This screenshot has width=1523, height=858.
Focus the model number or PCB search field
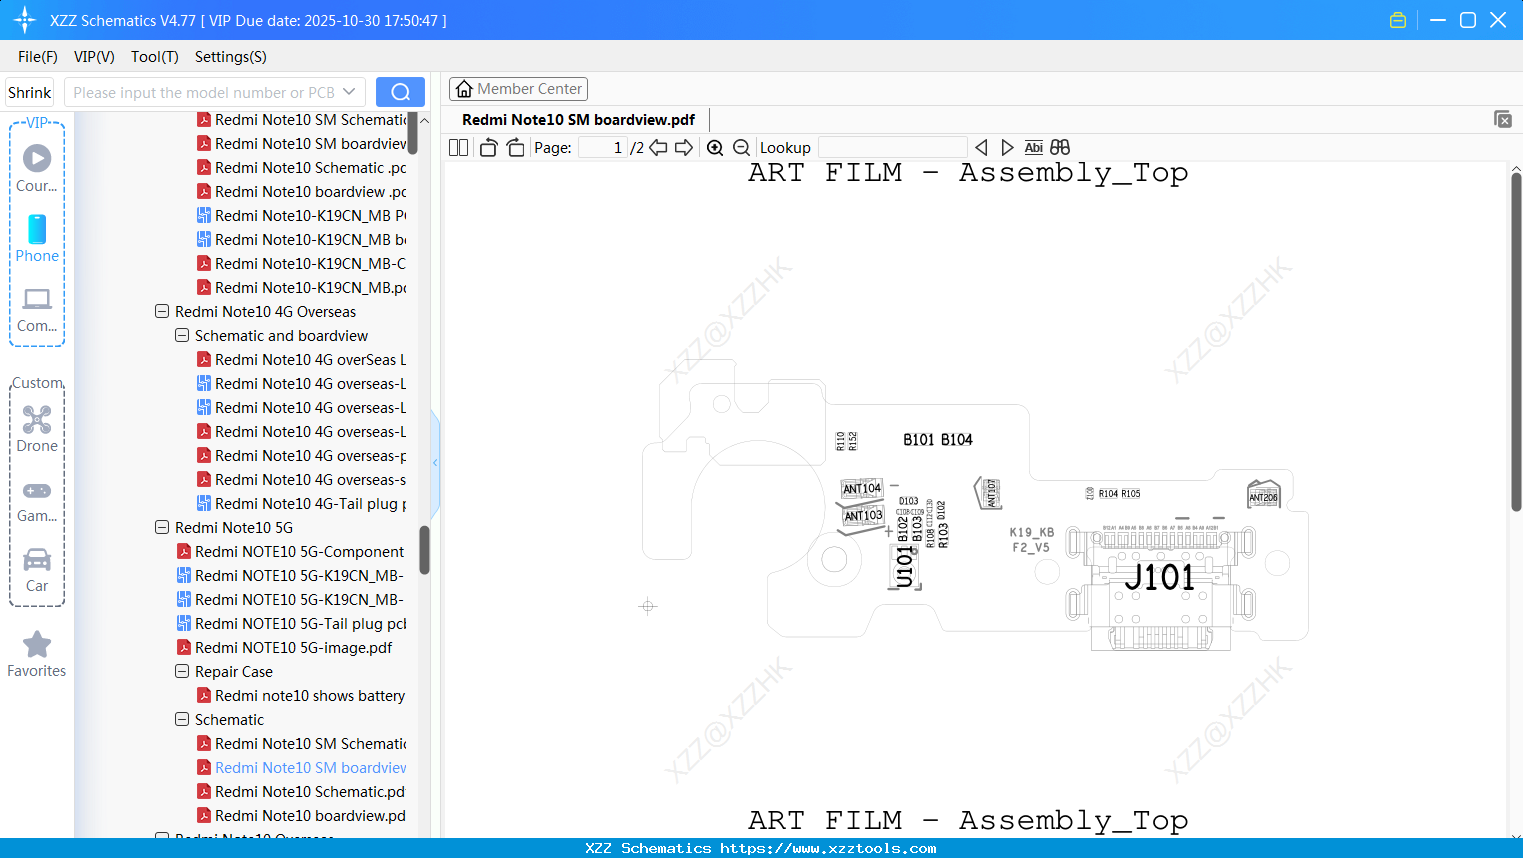[x=204, y=92]
